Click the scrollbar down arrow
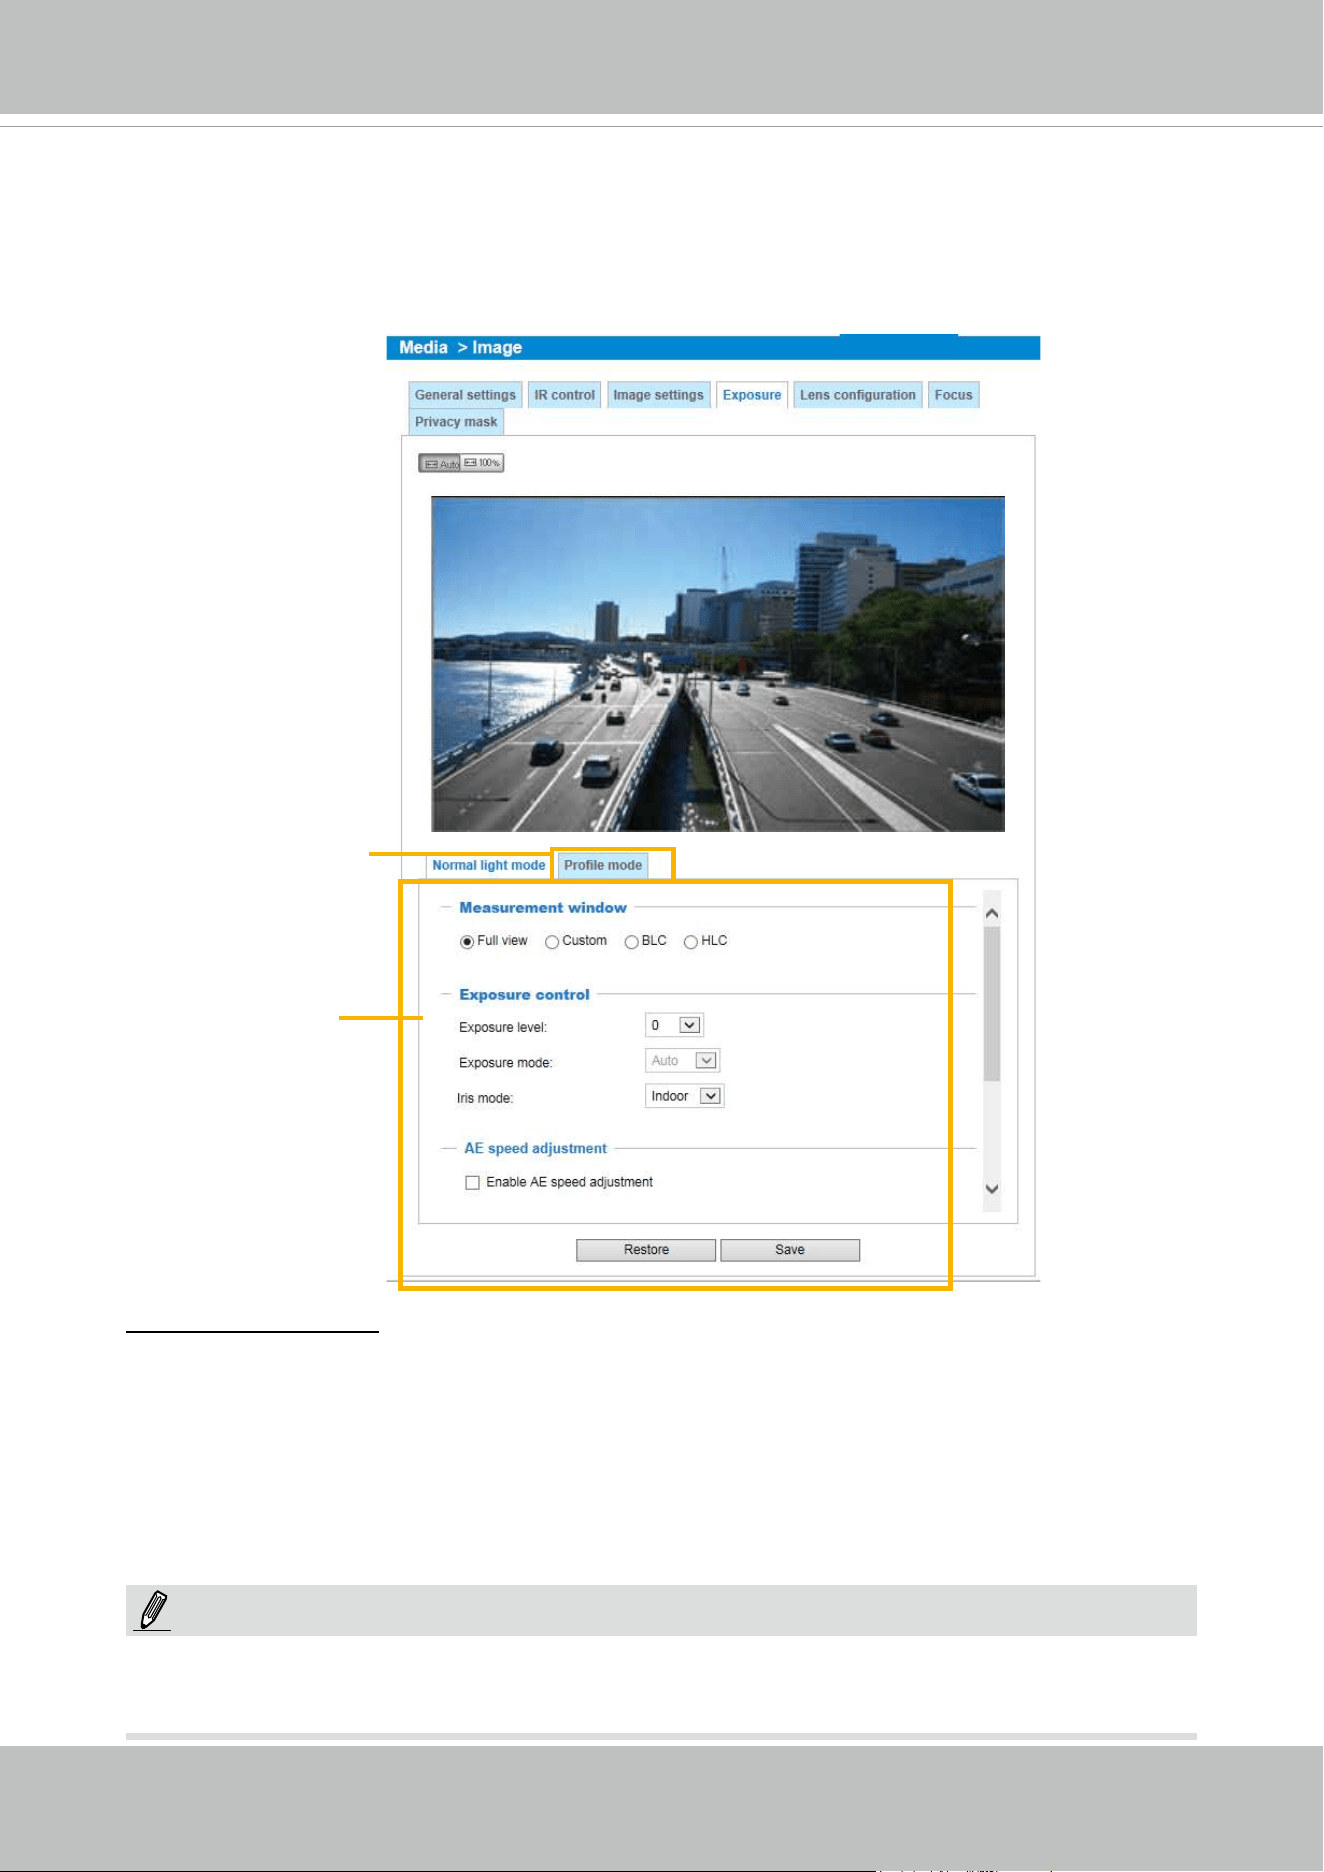 [x=992, y=1189]
